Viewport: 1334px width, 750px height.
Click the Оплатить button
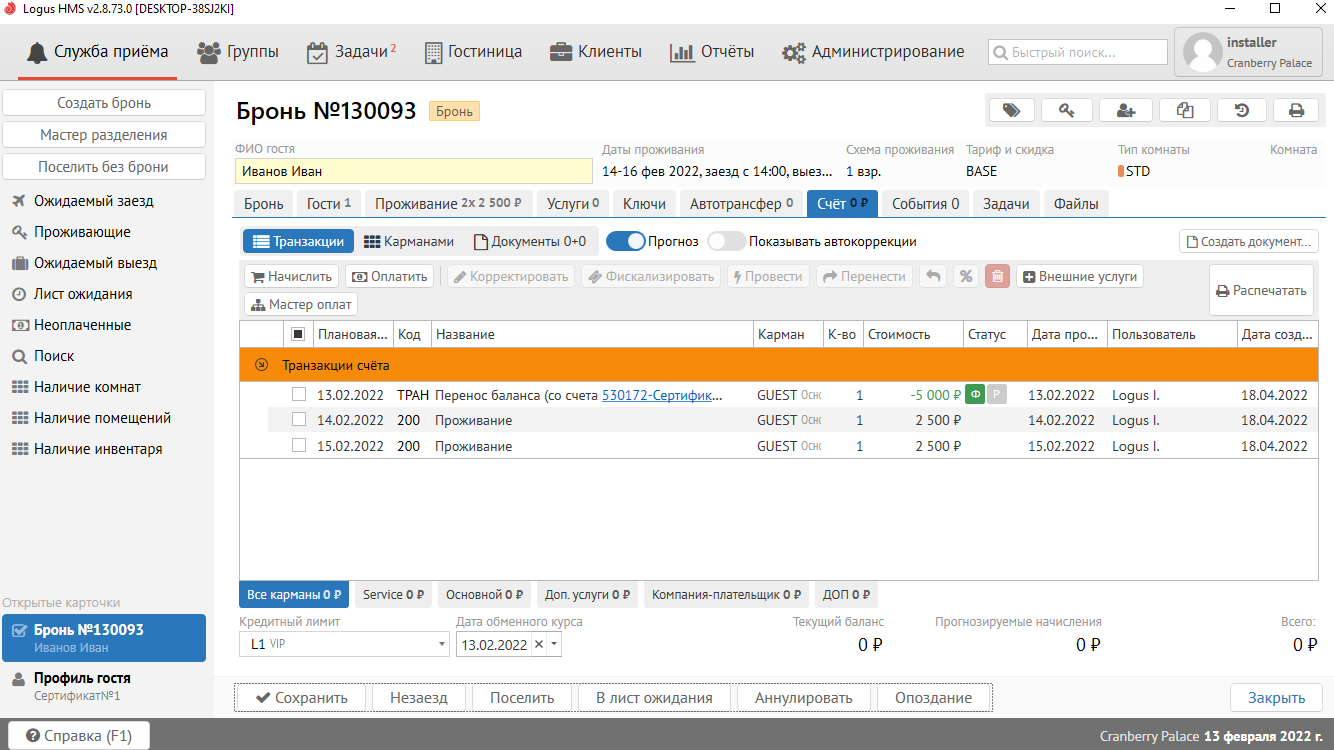click(390, 277)
